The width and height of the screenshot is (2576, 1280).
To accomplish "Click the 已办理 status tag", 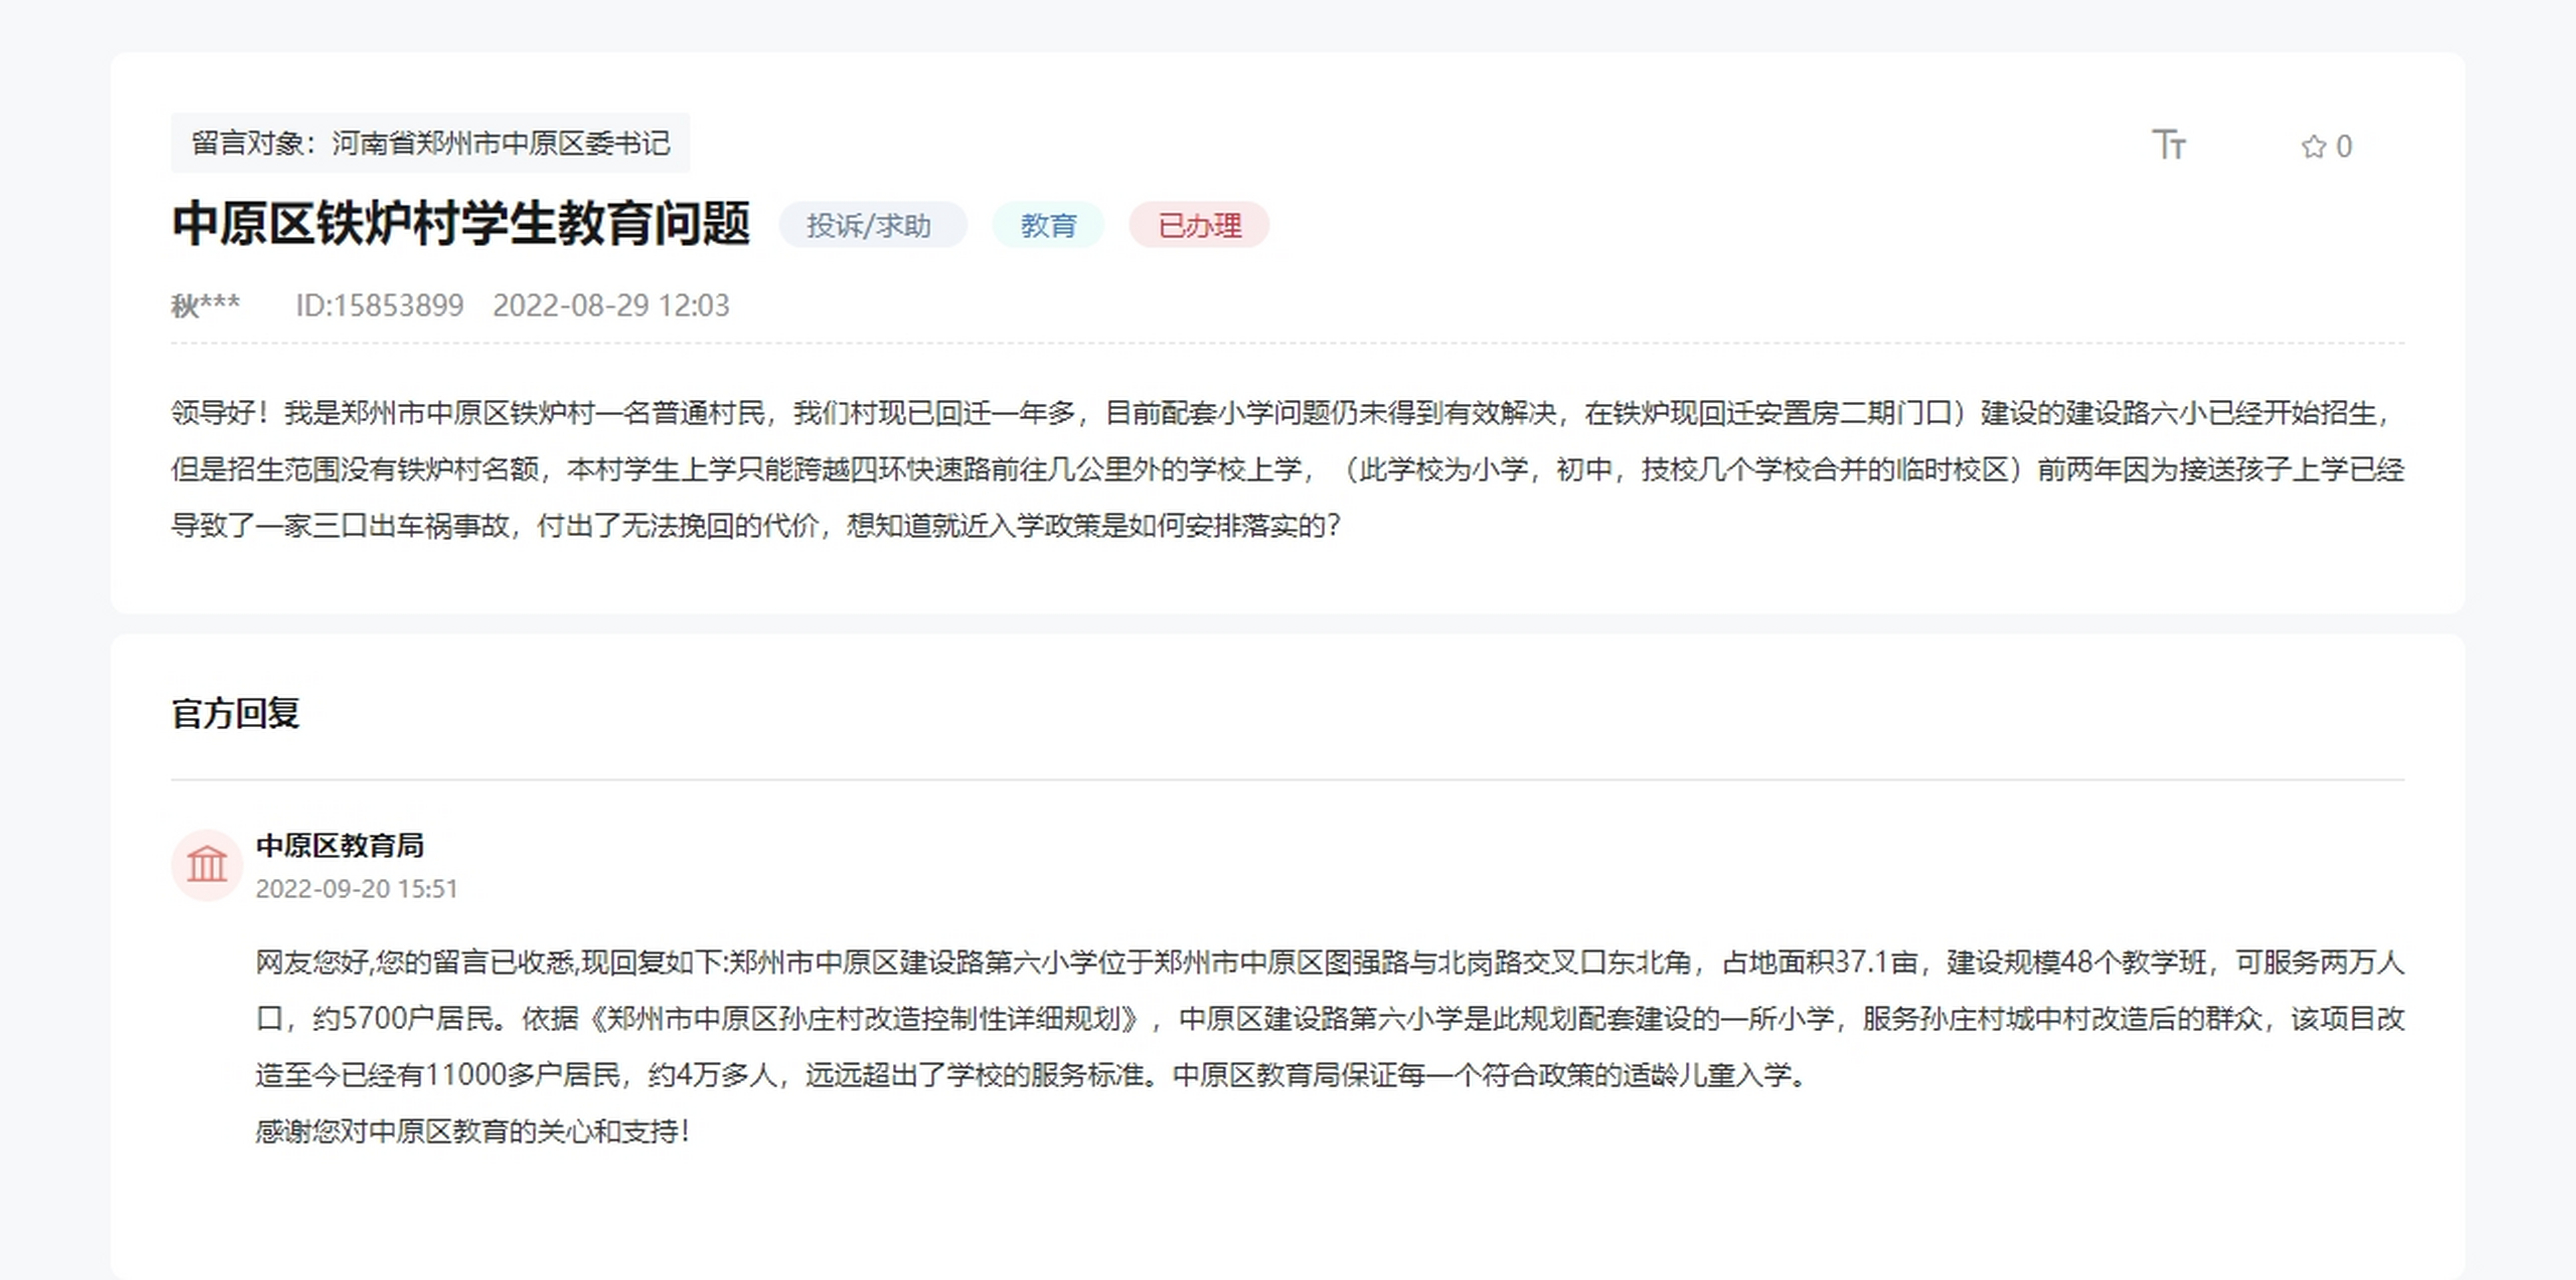I will (1199, 225).
